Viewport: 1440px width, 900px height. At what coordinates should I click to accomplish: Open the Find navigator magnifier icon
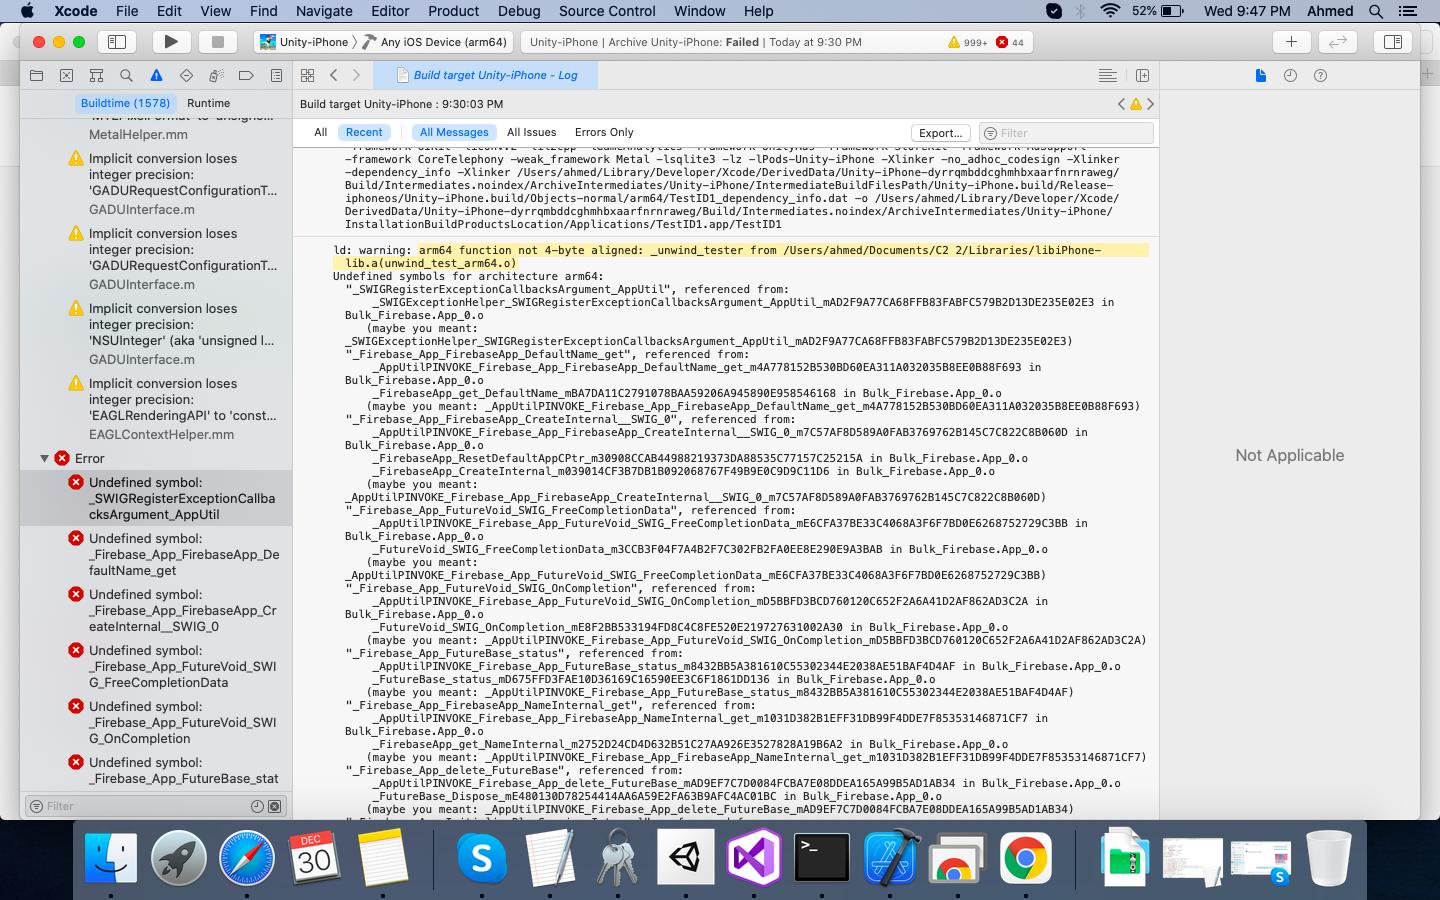126,75
